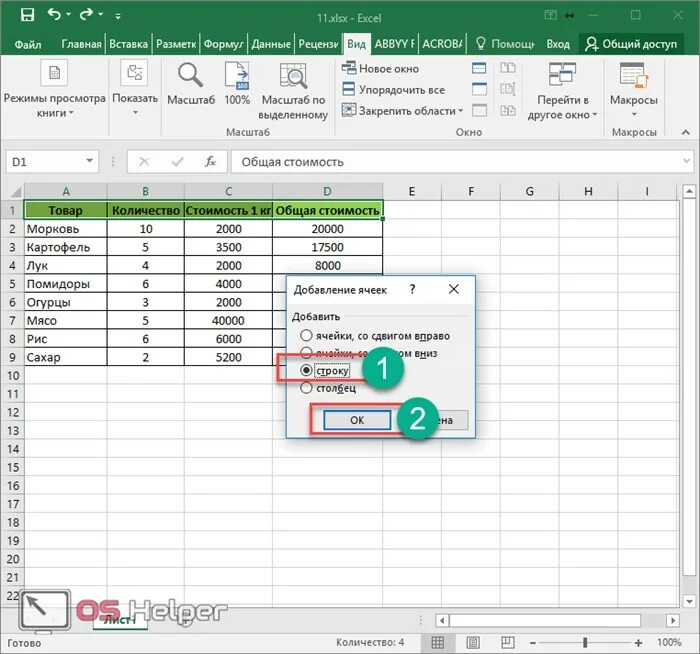Click the Показать icon

(134, 72)
